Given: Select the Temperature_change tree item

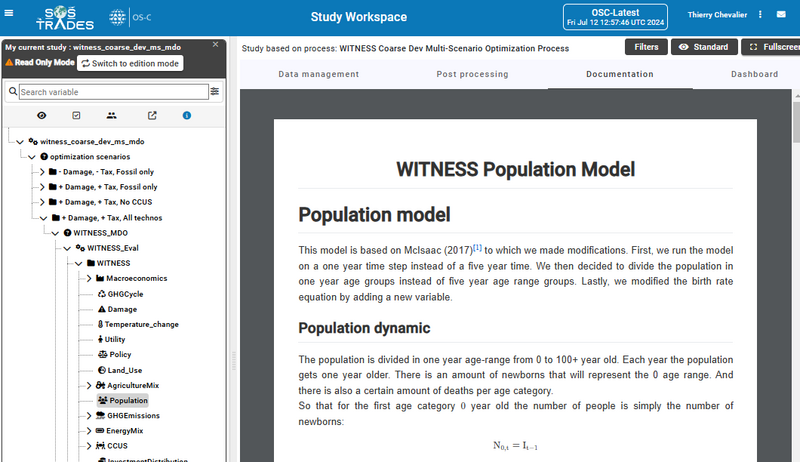Looking at the screenshot, I should [138, 324].
